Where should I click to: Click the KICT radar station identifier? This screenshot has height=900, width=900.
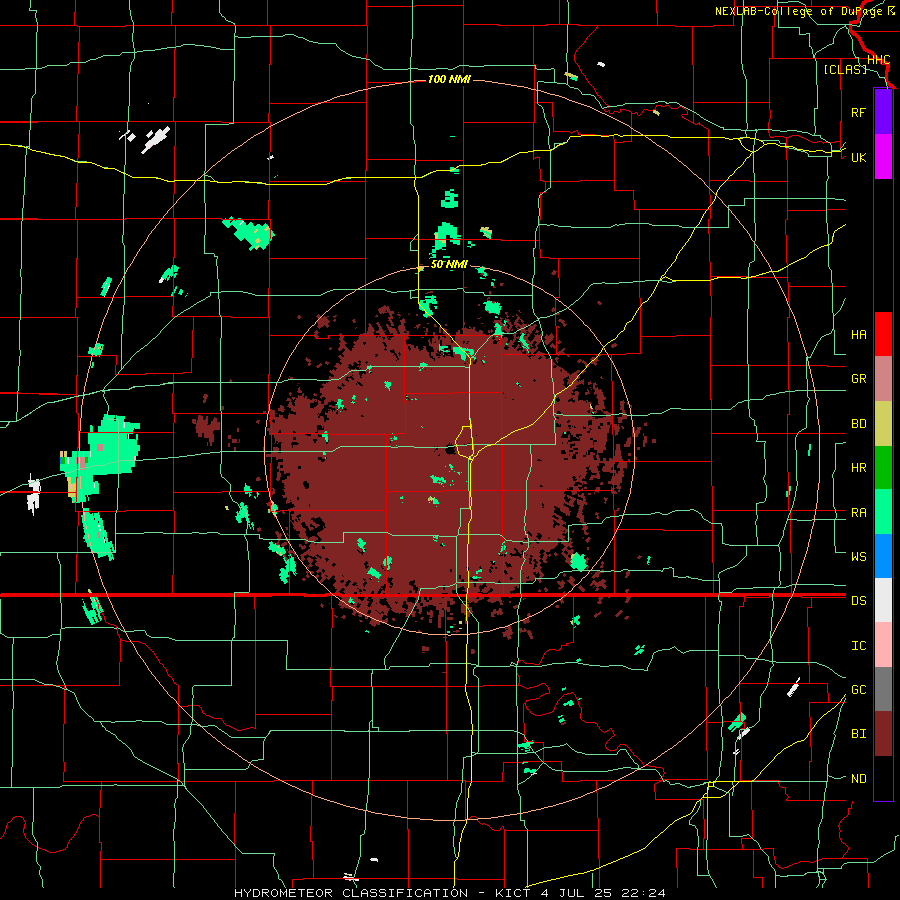pos(515,893)
